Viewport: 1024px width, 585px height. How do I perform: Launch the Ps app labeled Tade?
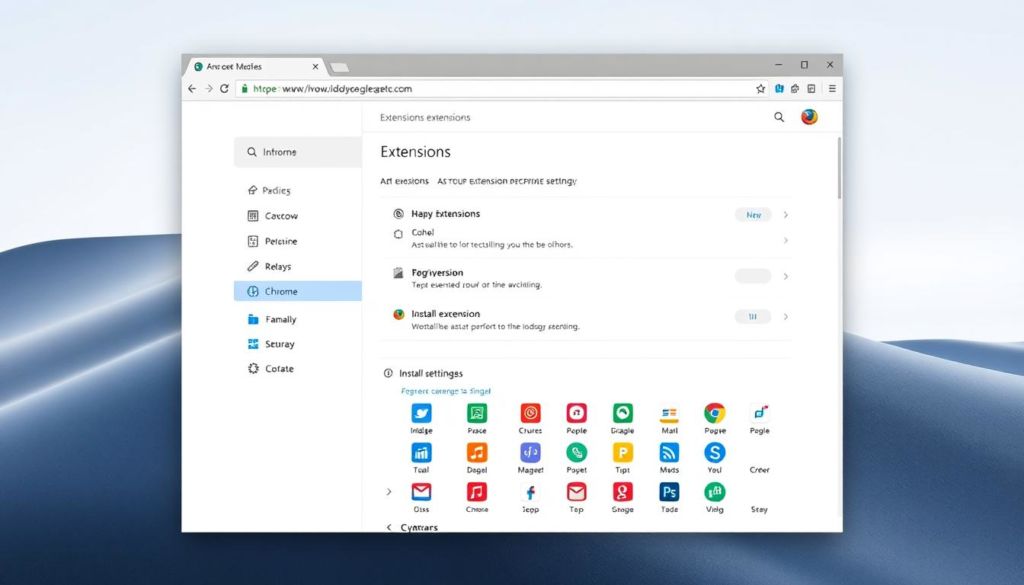(x=669, y=492)
